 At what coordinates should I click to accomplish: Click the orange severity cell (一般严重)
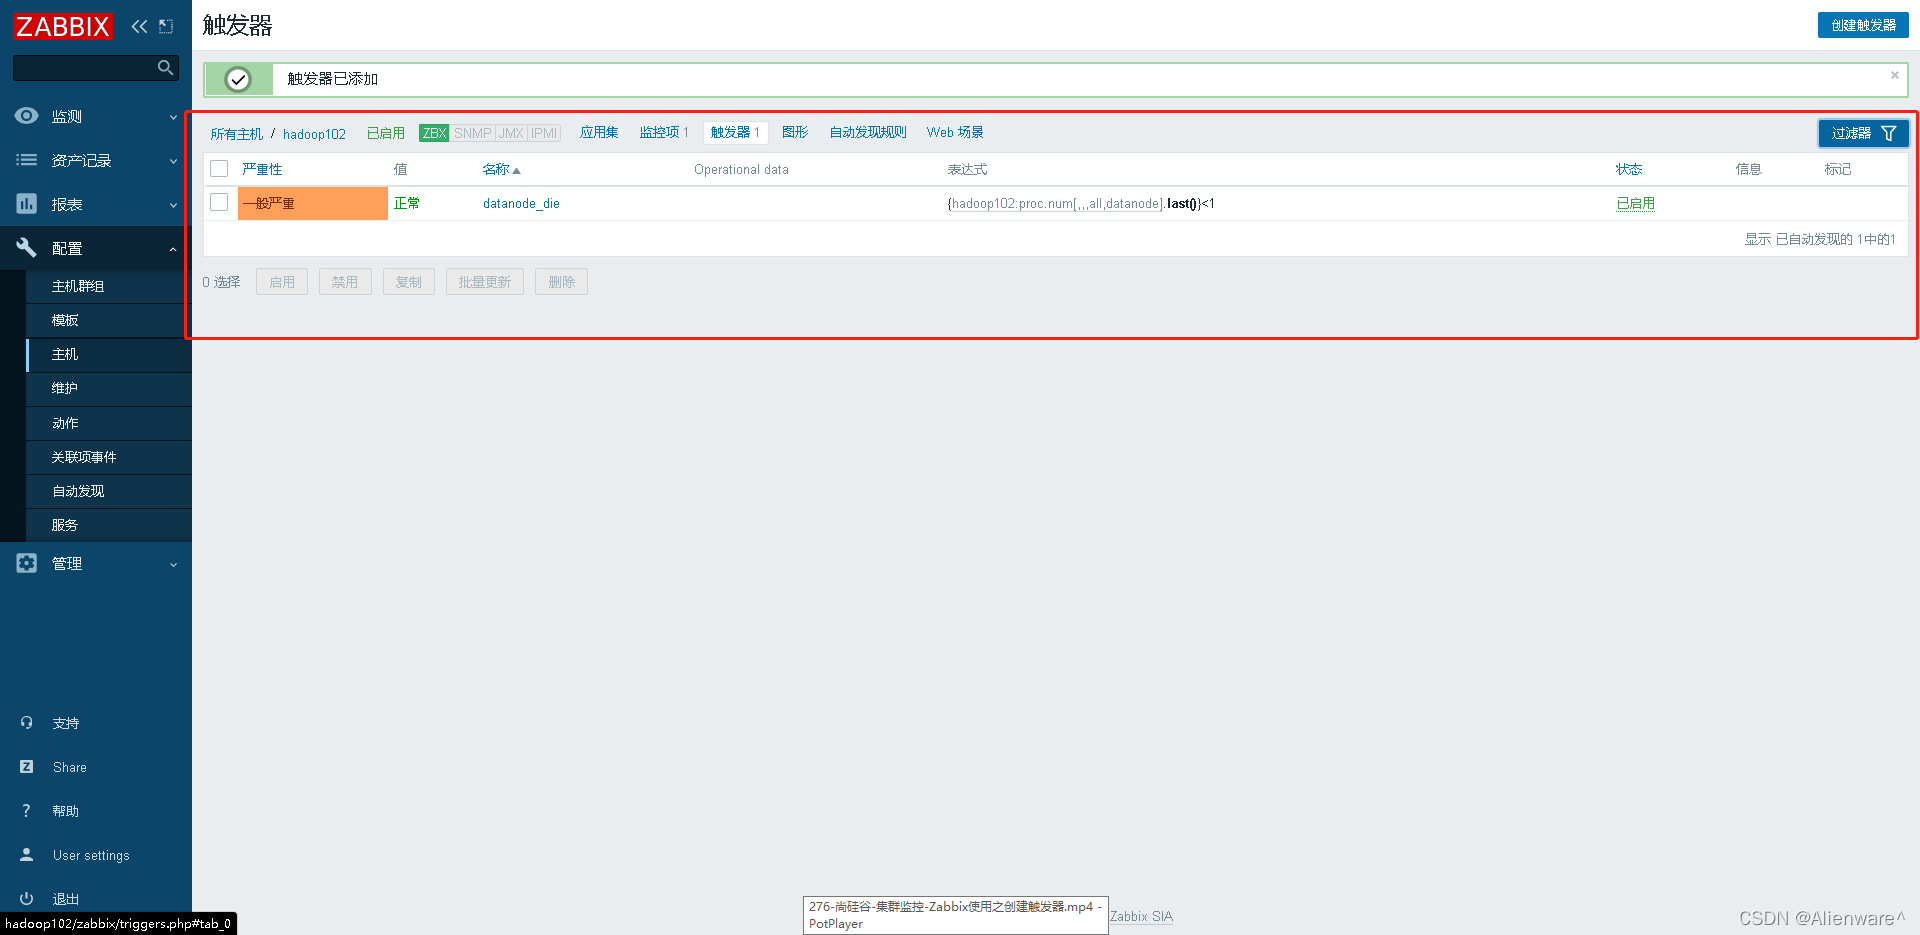pos(313,203)
